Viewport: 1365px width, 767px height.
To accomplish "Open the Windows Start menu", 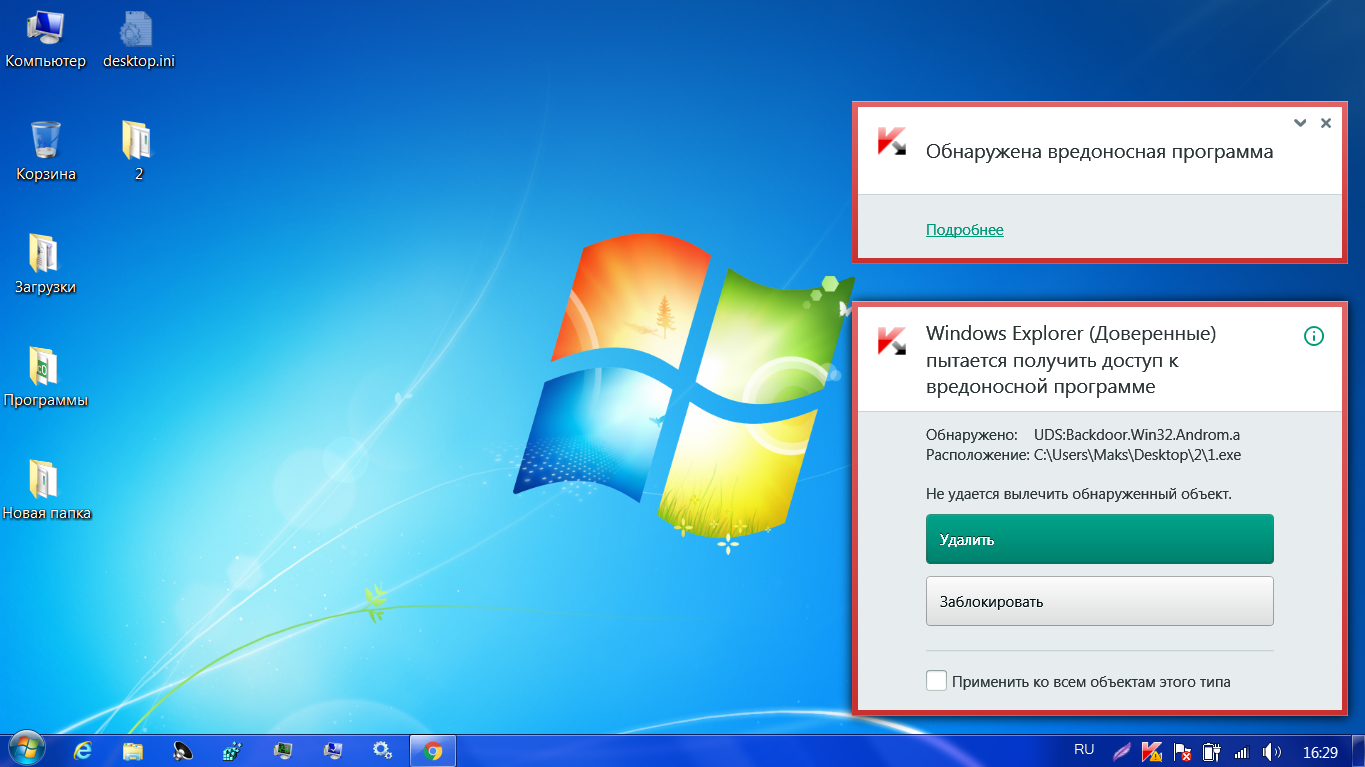I will click(26, 750).
